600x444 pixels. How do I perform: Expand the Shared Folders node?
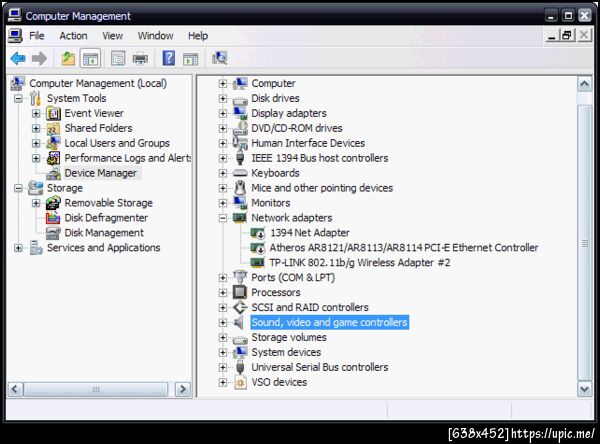[36, 128]
